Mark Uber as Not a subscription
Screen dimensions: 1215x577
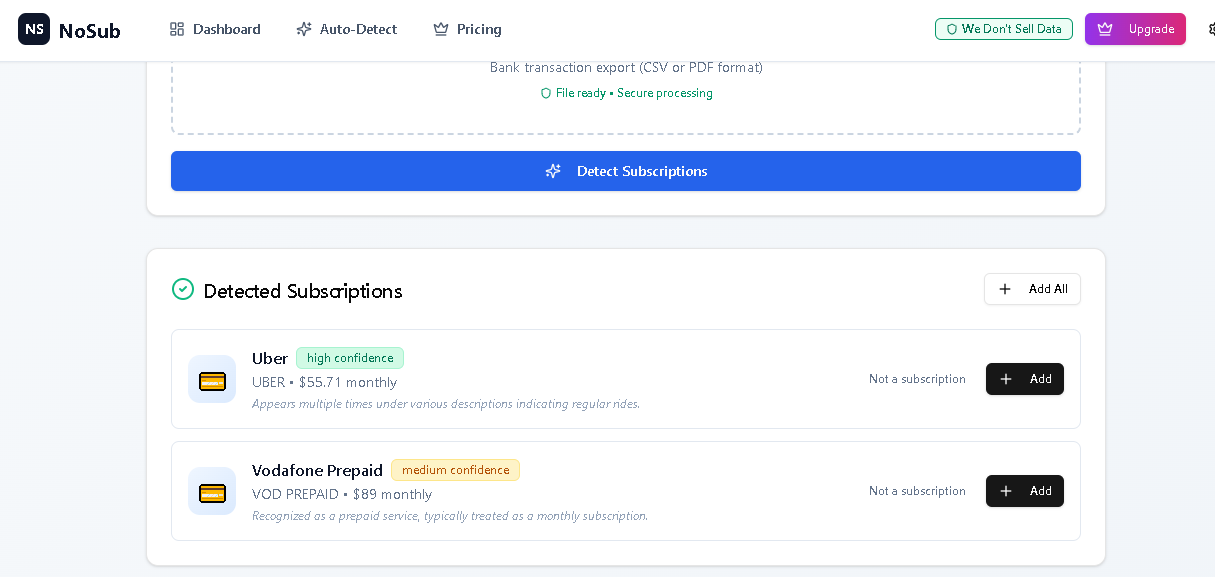(916, 379)
